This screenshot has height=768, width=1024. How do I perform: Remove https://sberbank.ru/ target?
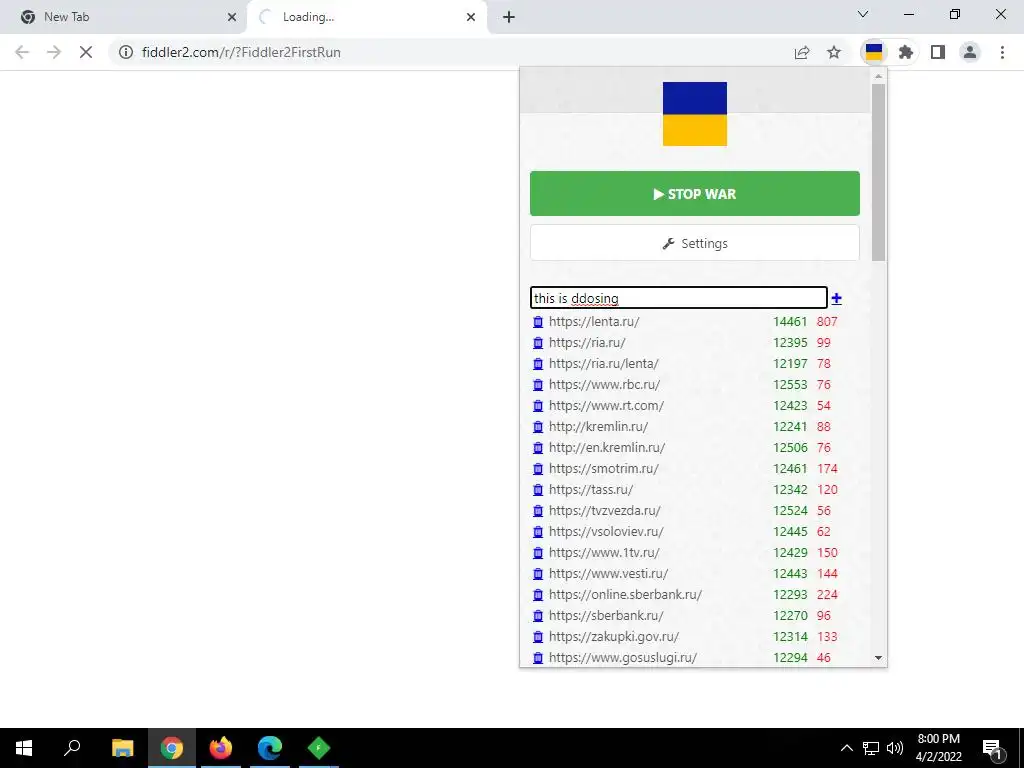point(538,616)
